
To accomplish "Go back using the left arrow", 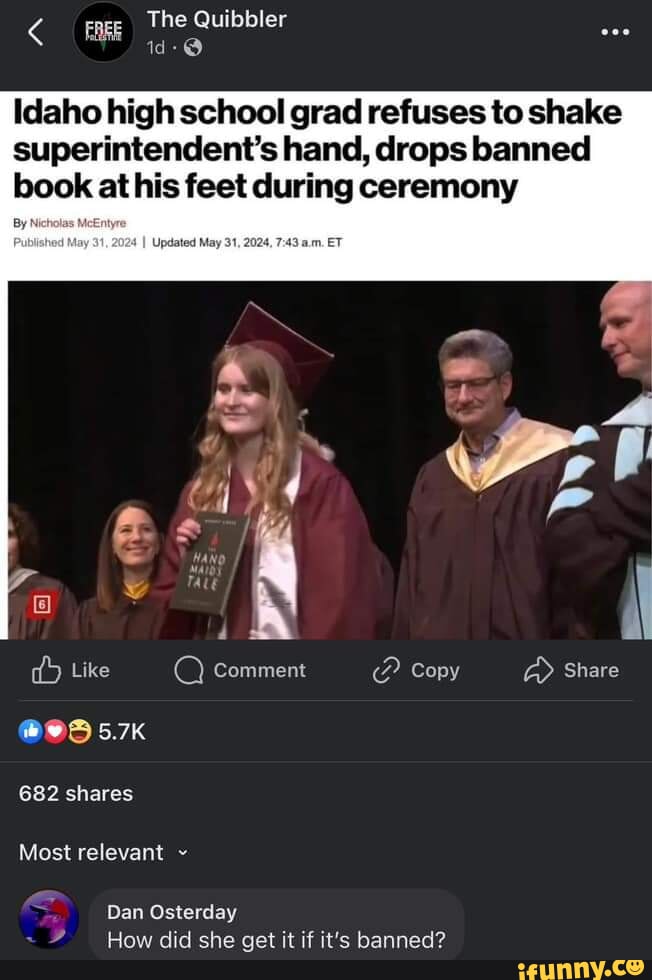I will tap(35, 33).
